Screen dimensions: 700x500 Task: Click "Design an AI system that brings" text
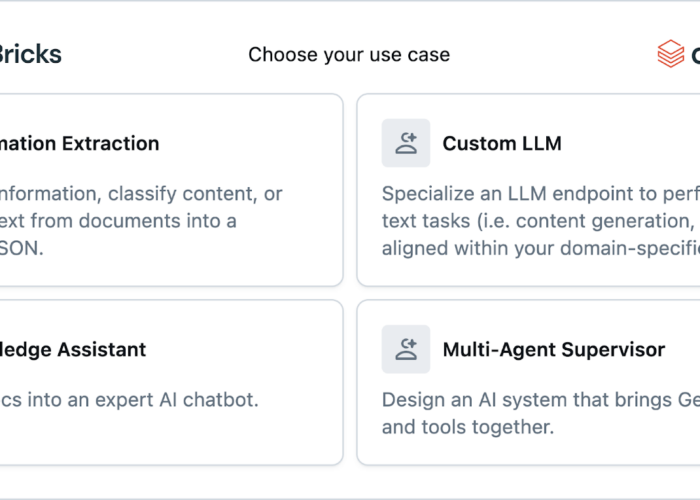click(x=541, y=400)
